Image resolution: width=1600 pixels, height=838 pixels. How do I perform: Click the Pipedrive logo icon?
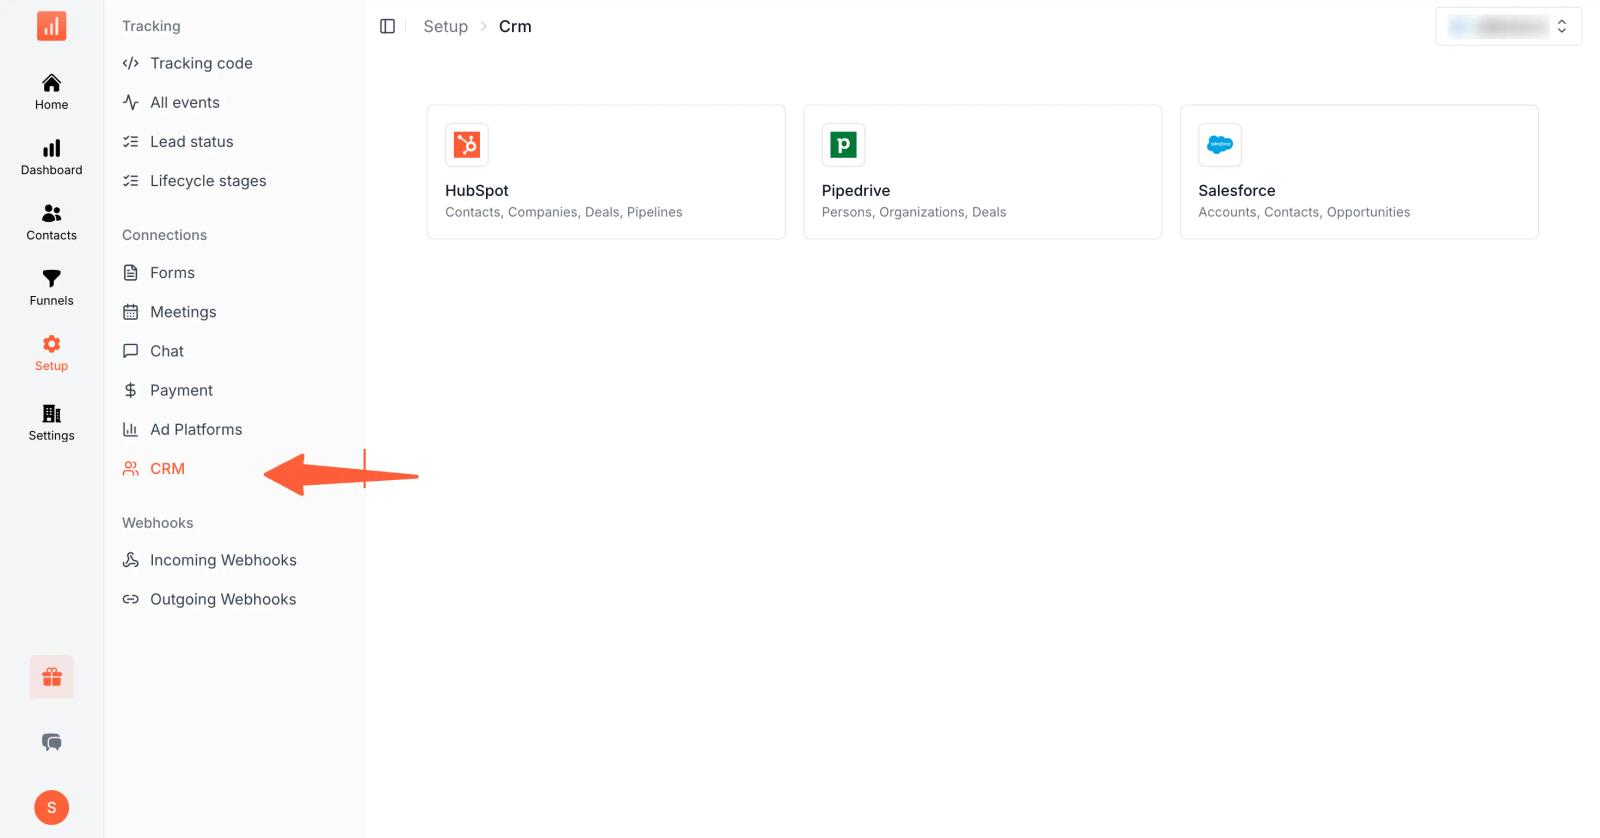click(x=843, y=145)
